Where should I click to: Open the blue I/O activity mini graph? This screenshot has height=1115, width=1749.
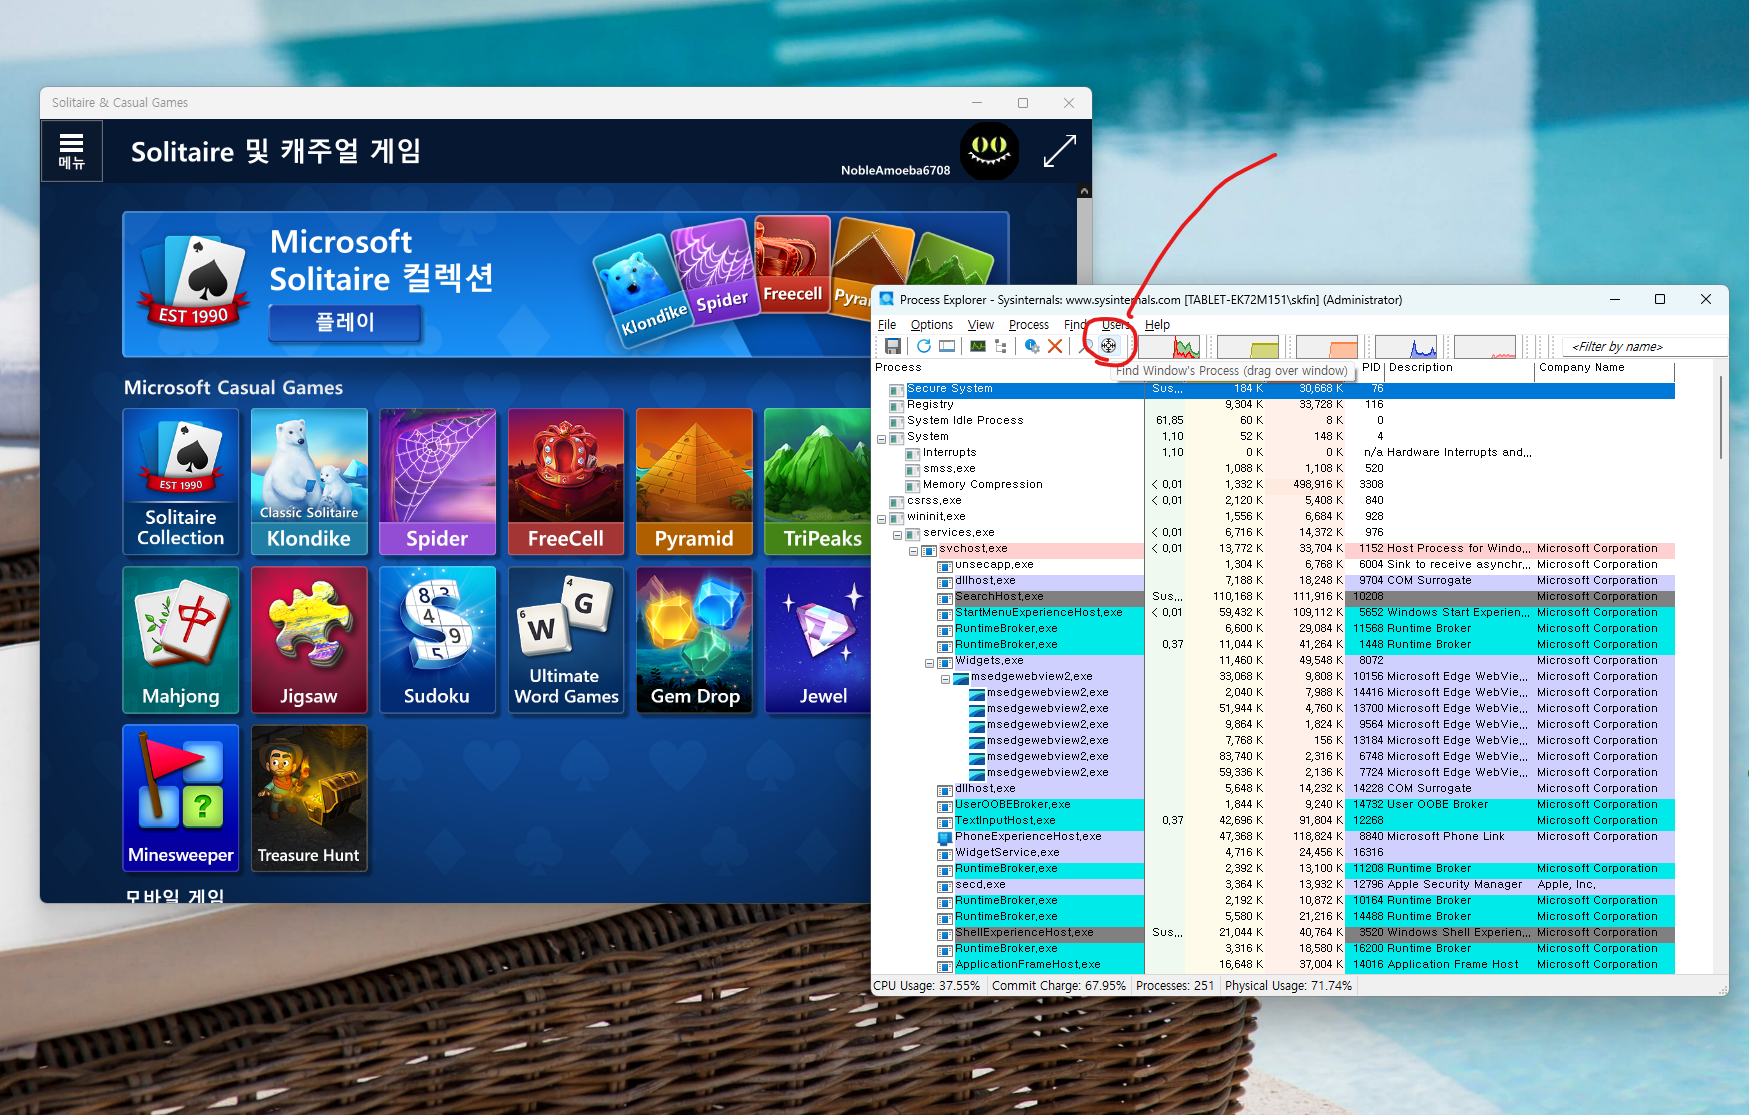tap(1406, 347)
